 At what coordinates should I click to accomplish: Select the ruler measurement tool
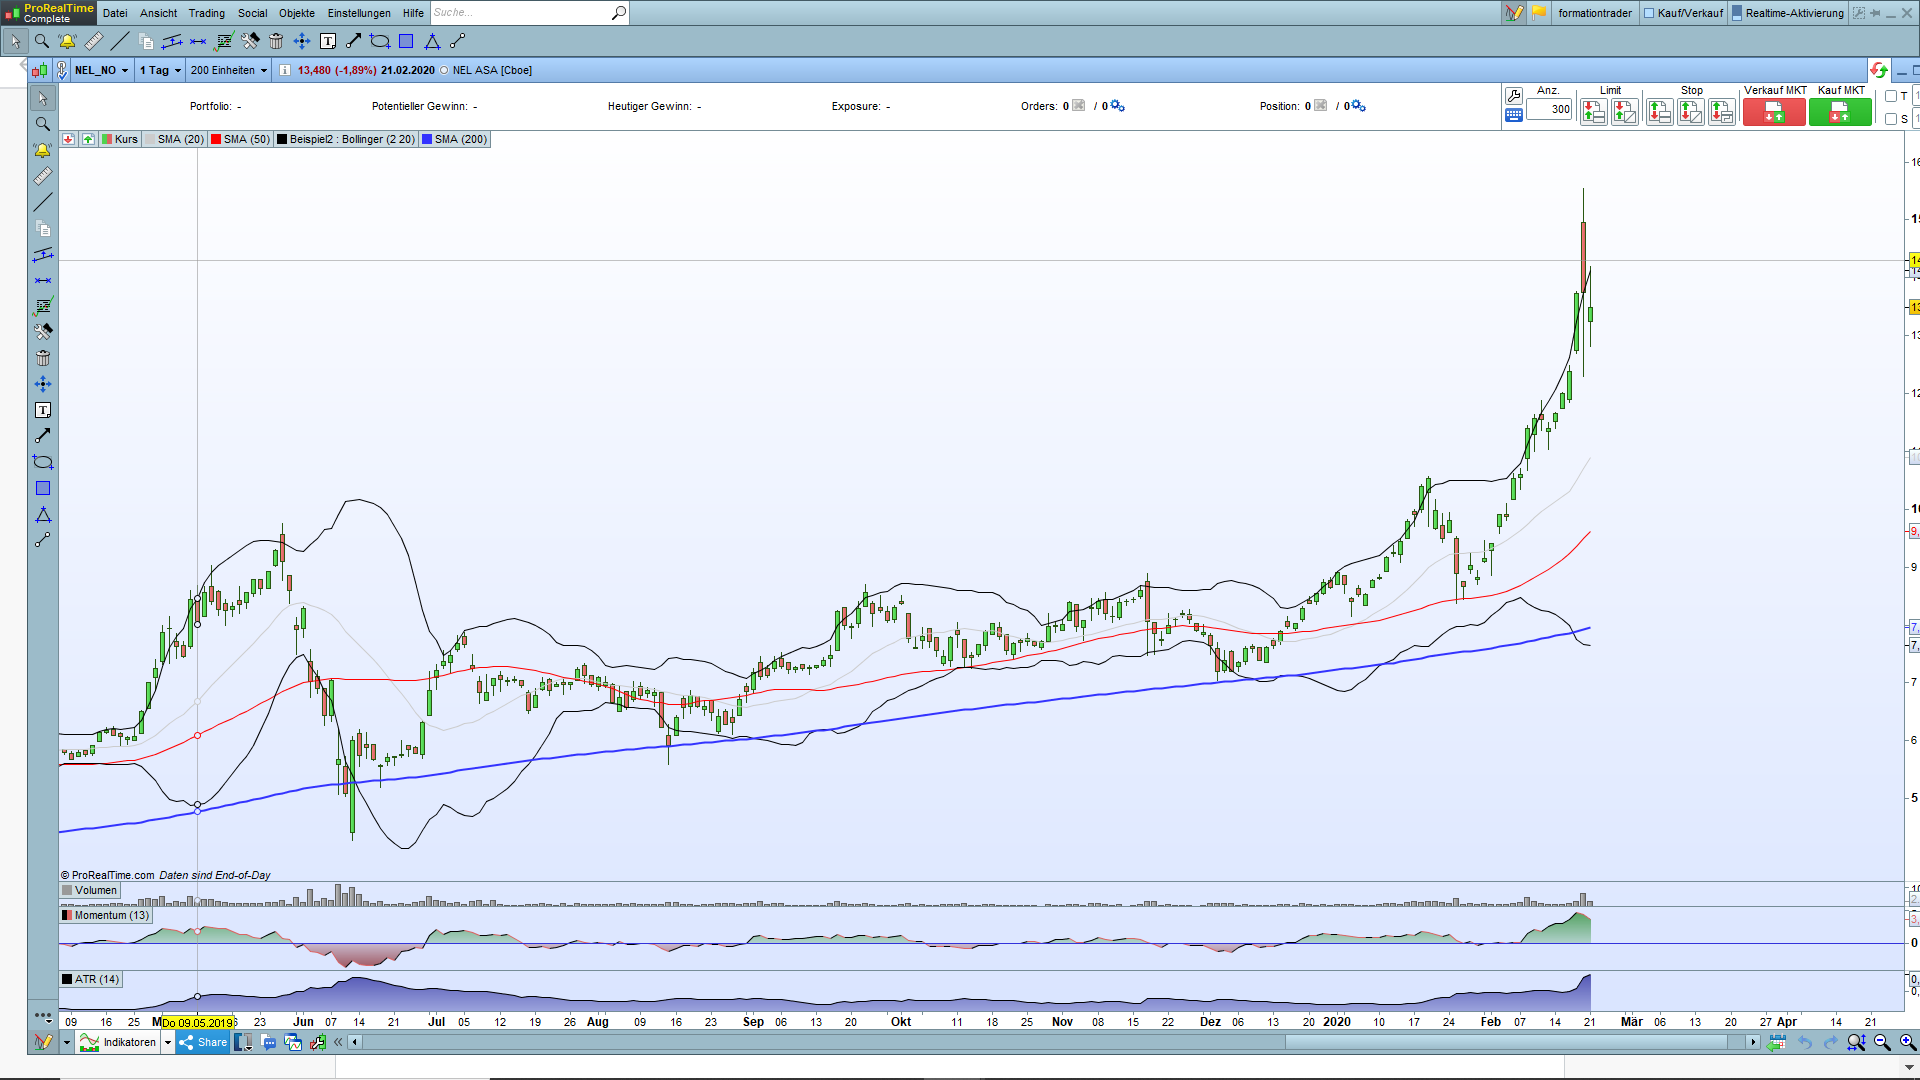tap(93, 41)
